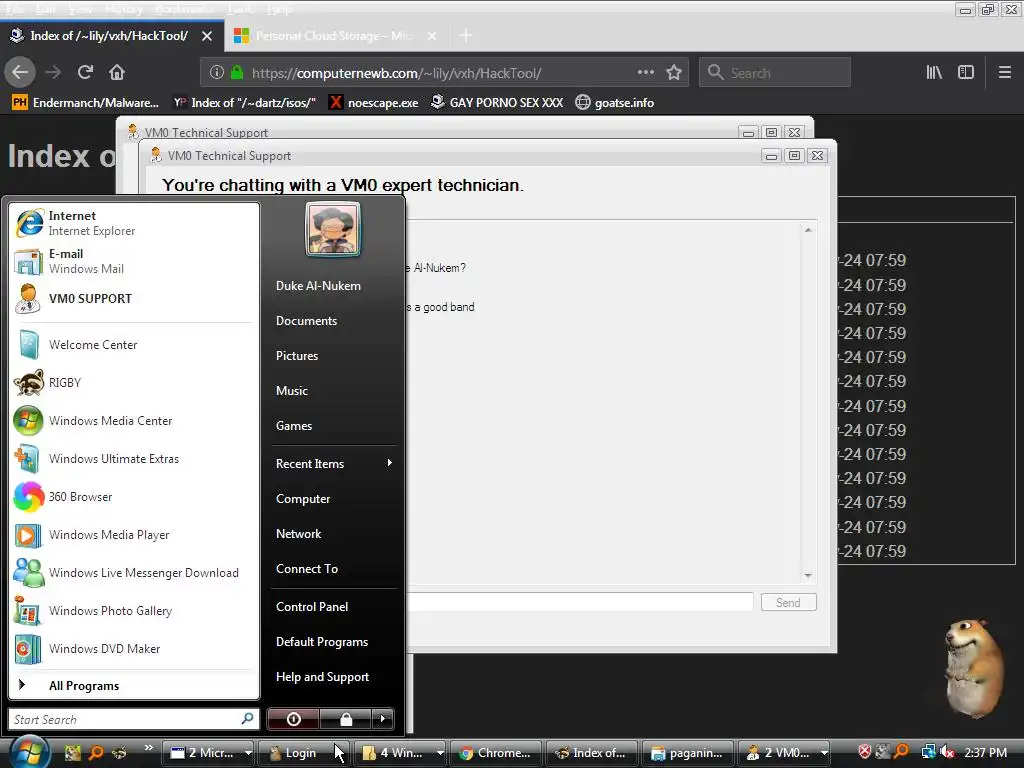This screenshot has height=768, width=1024.
Task: Open Duke Al-Nukem user folder
Action: (334, 285)
